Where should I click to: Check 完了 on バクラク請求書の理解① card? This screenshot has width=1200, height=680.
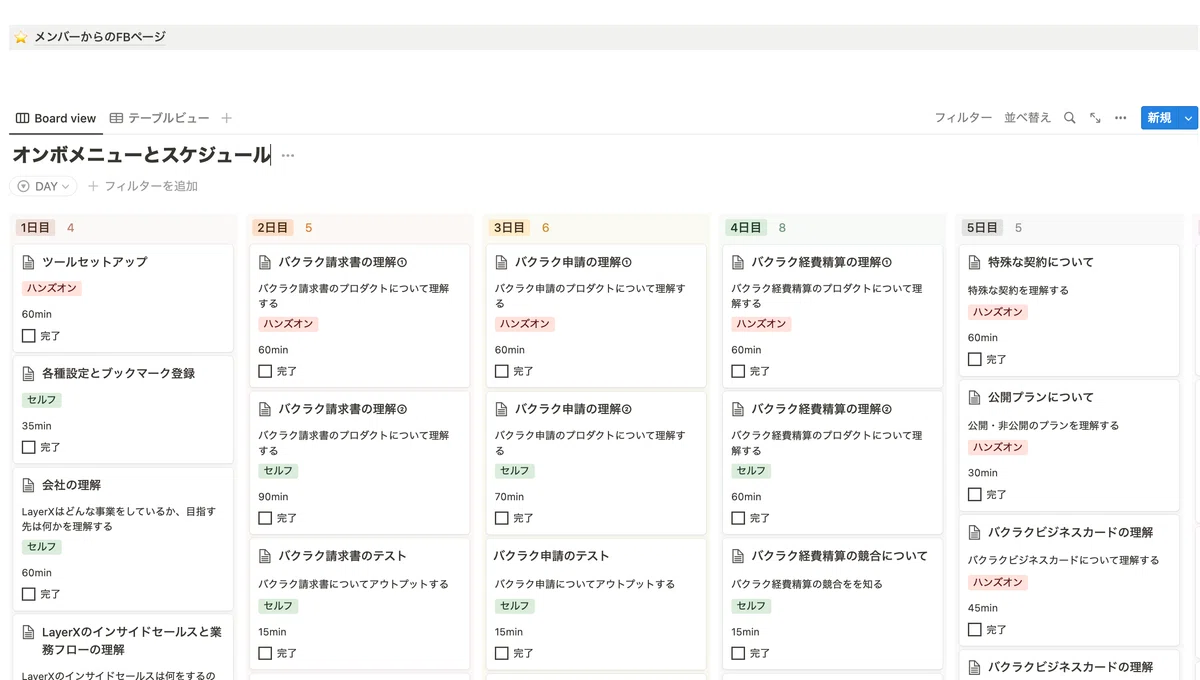pos(265,371)
